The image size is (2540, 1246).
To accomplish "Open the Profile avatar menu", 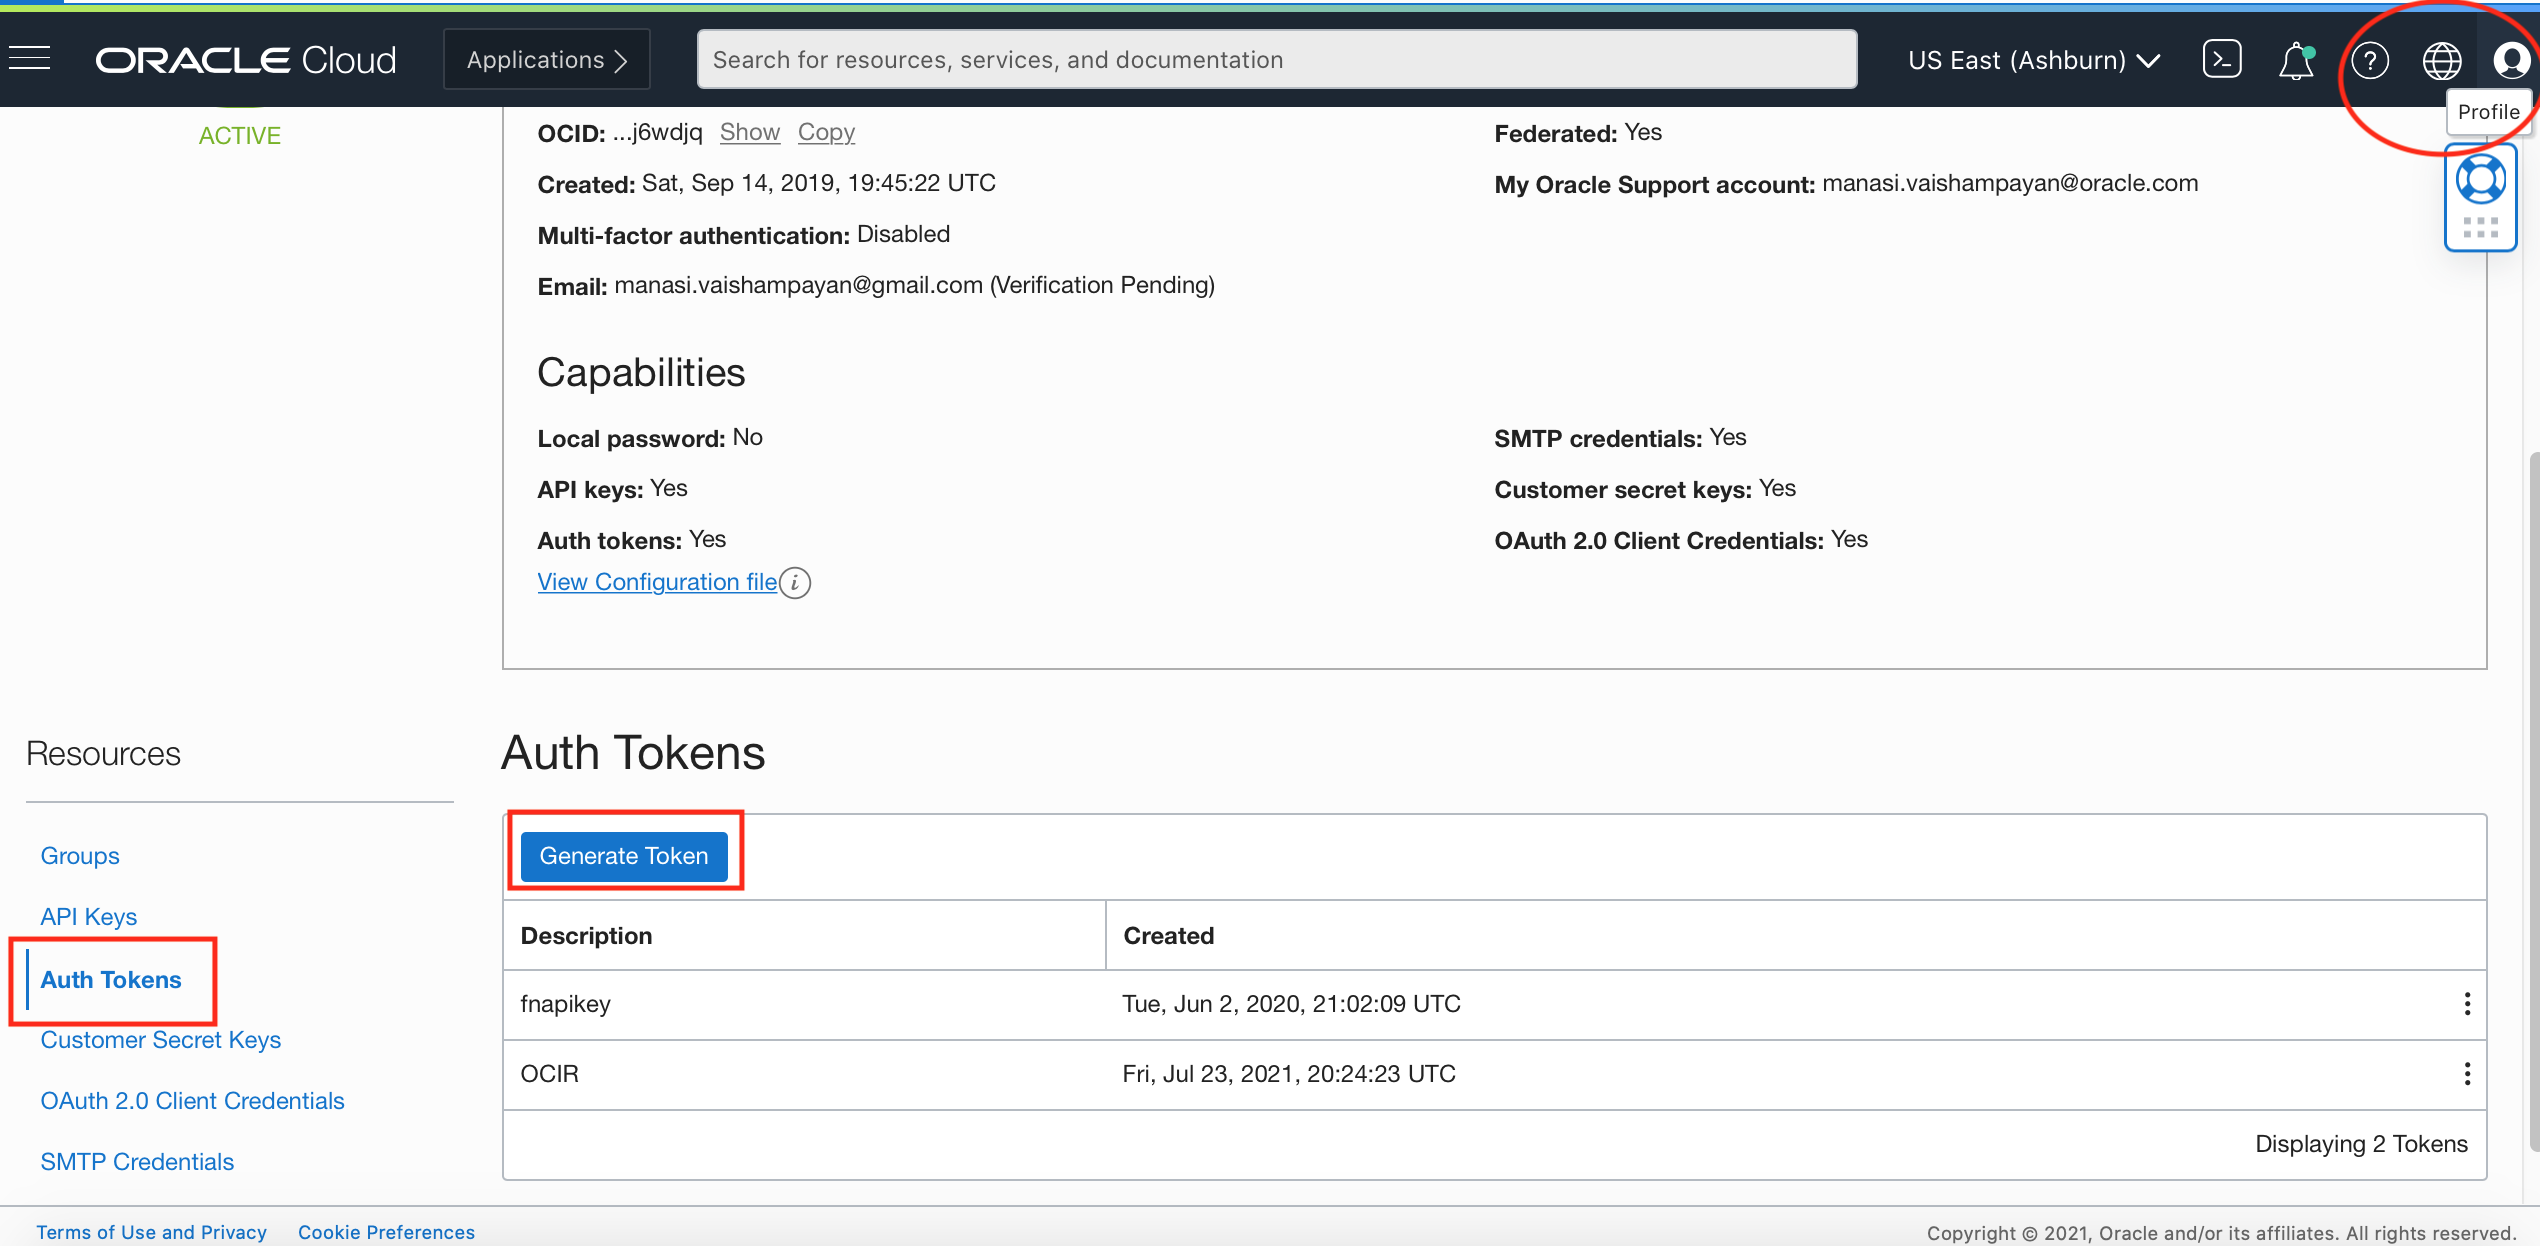I will pos(2511,60).
